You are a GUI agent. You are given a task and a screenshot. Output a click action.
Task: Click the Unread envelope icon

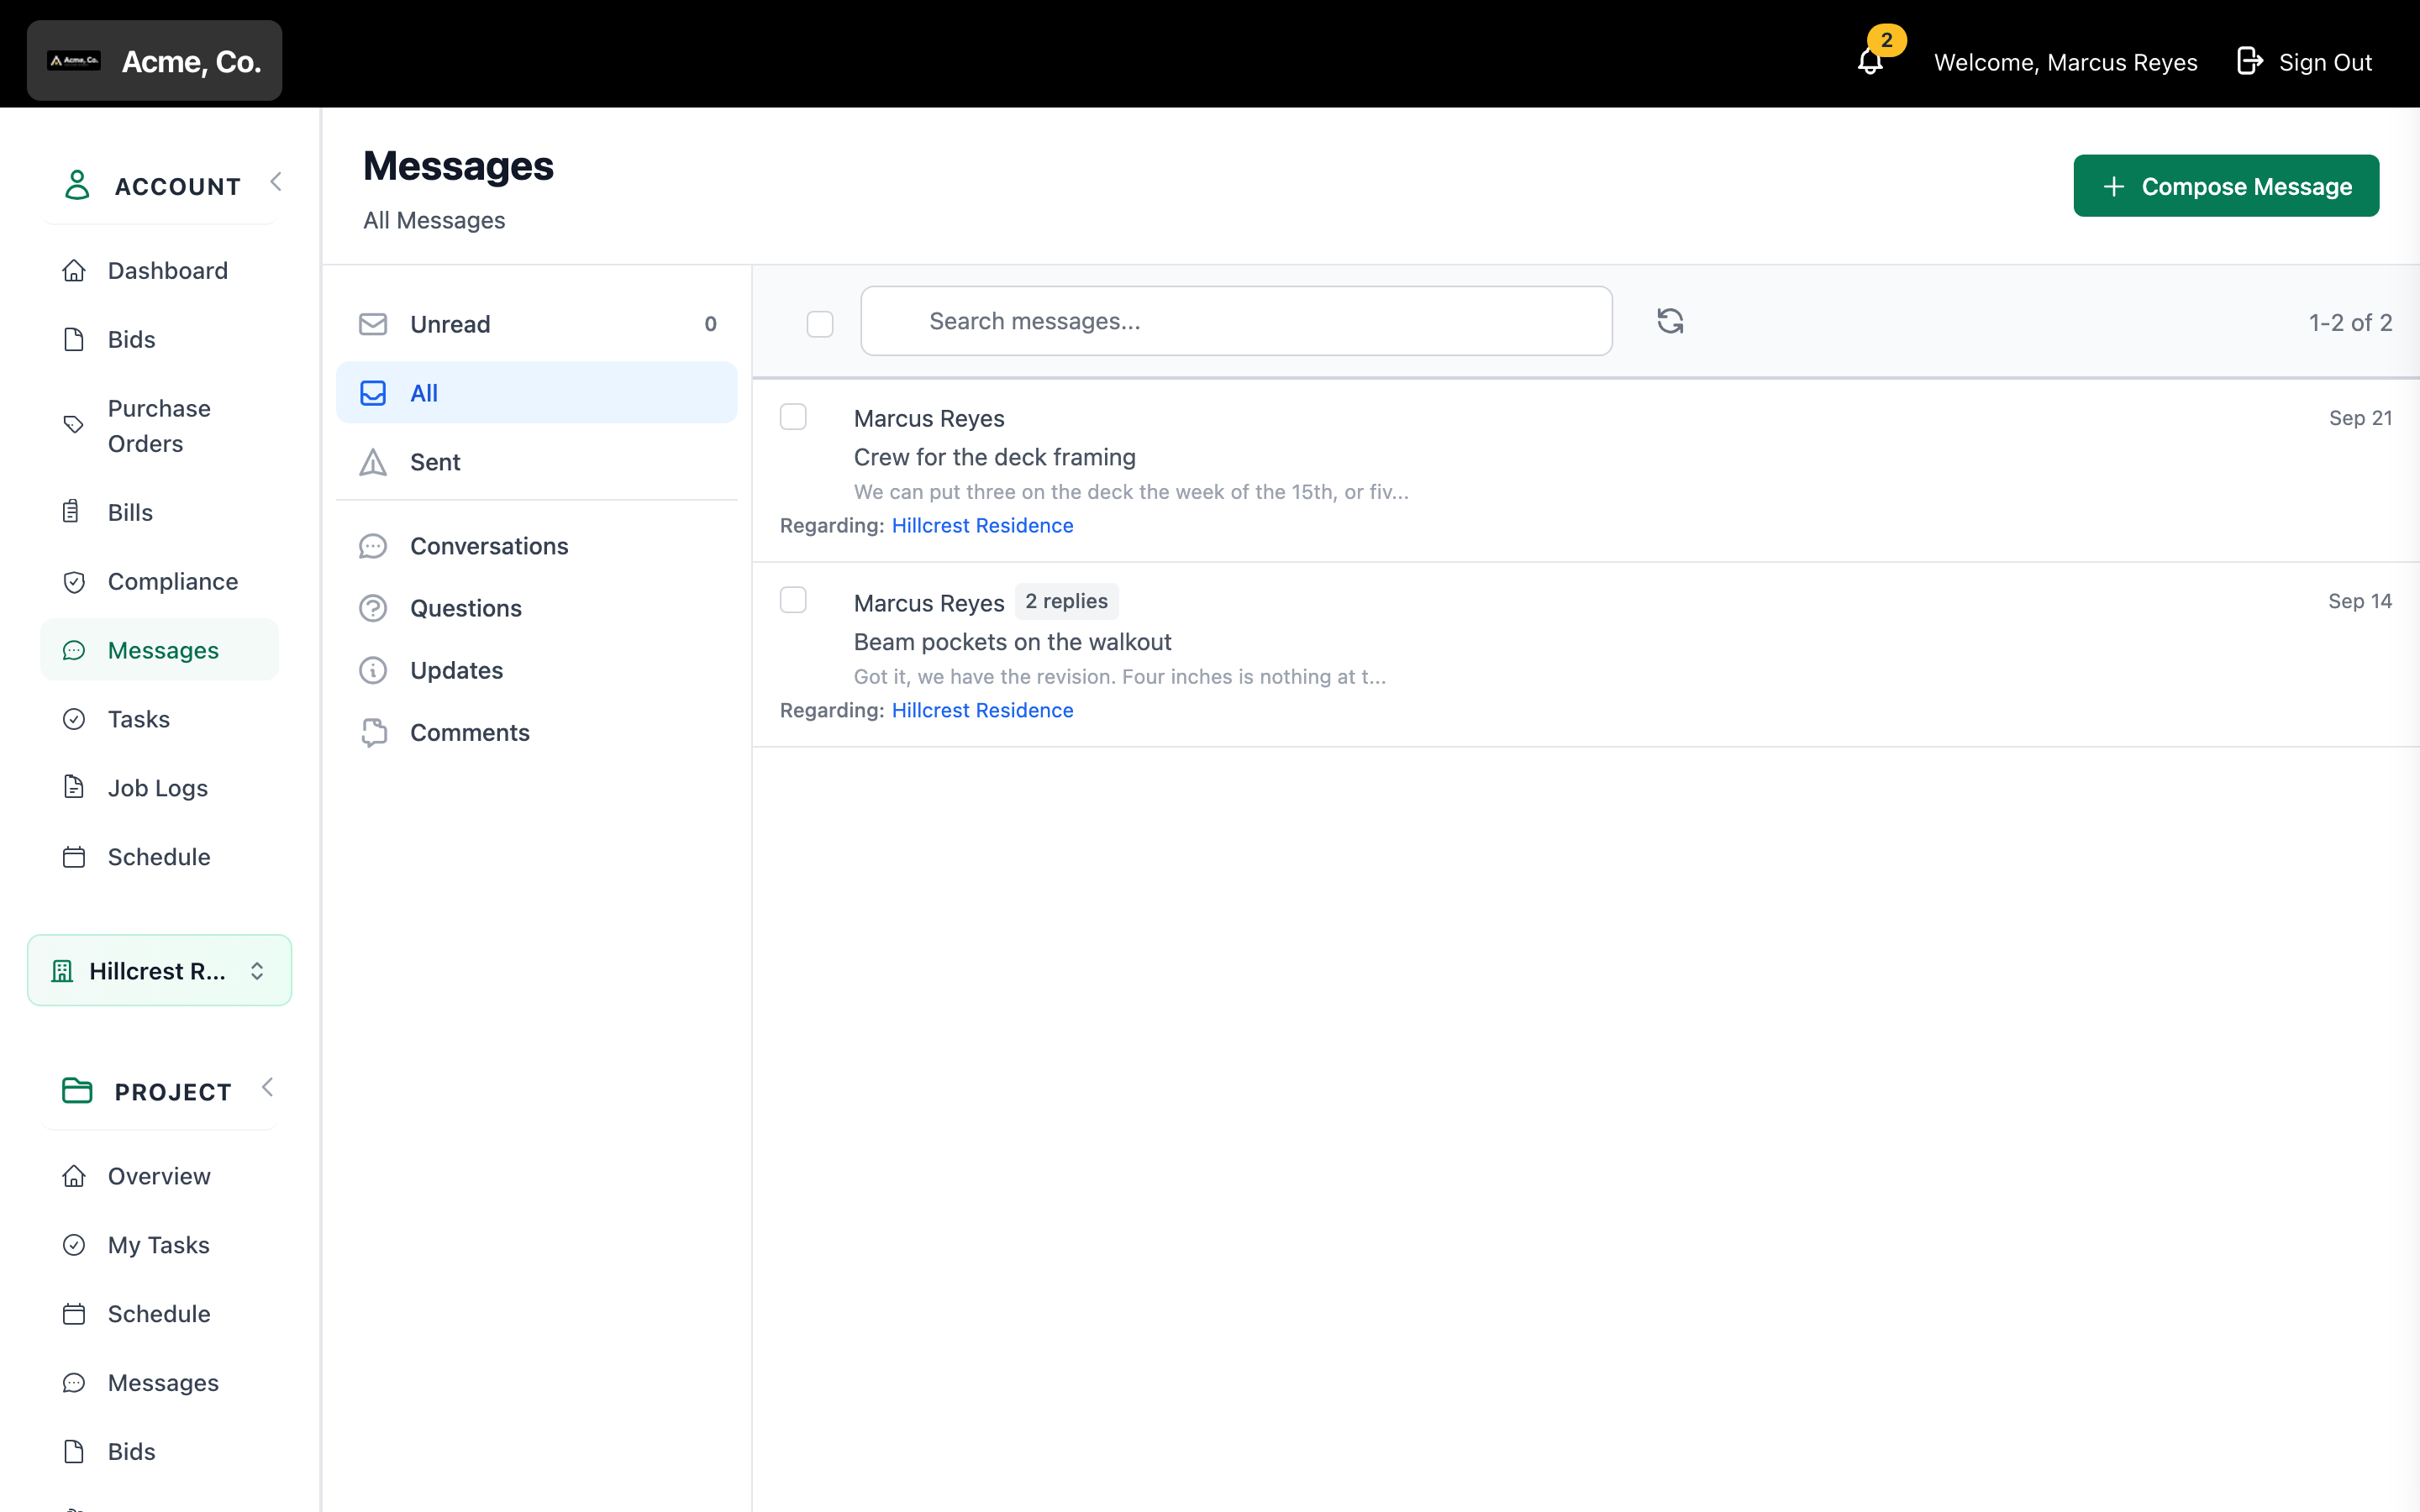click(x=373, y=324)
